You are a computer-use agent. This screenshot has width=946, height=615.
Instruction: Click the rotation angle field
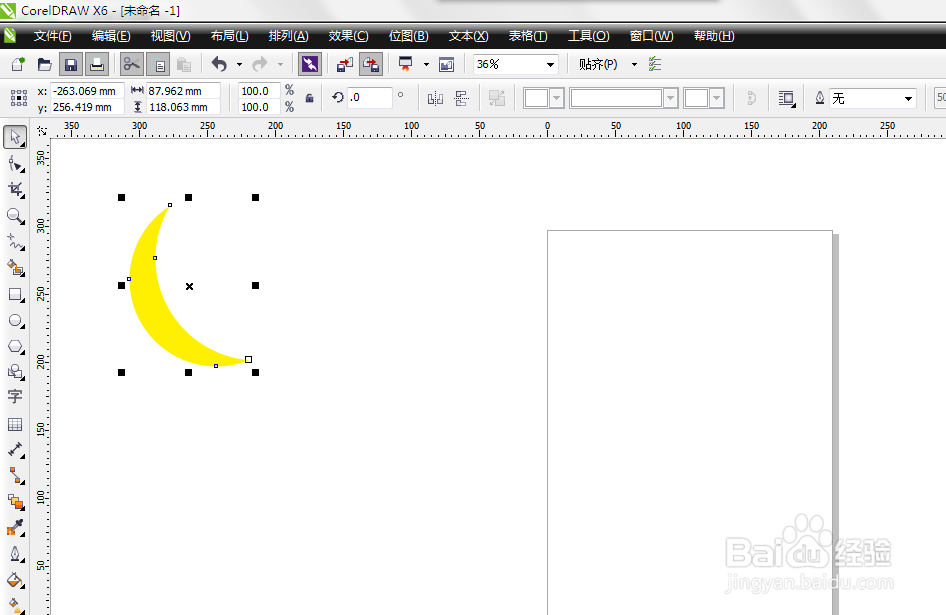(370, 98)
